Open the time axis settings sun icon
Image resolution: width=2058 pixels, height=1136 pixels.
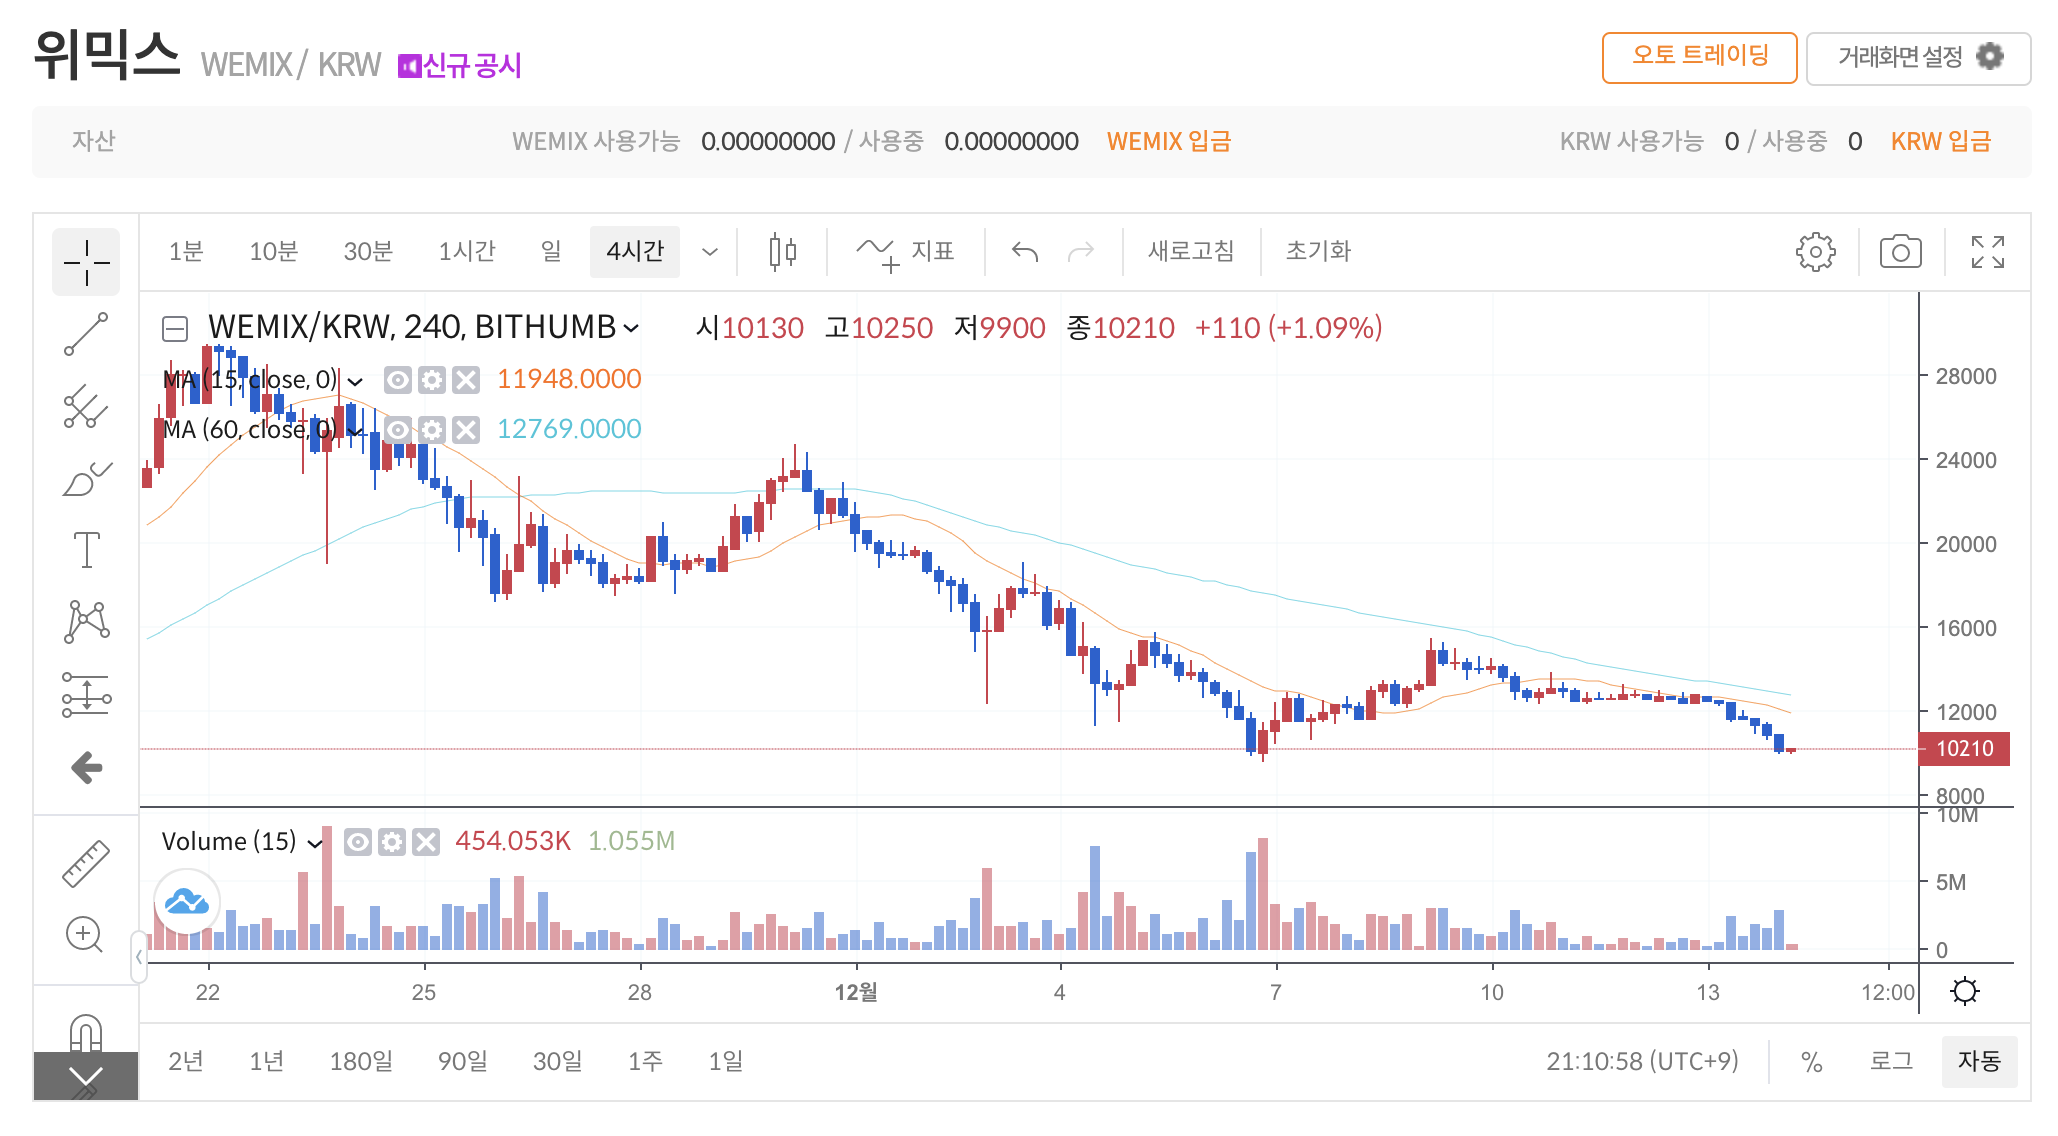click(x=1965, y=991)
